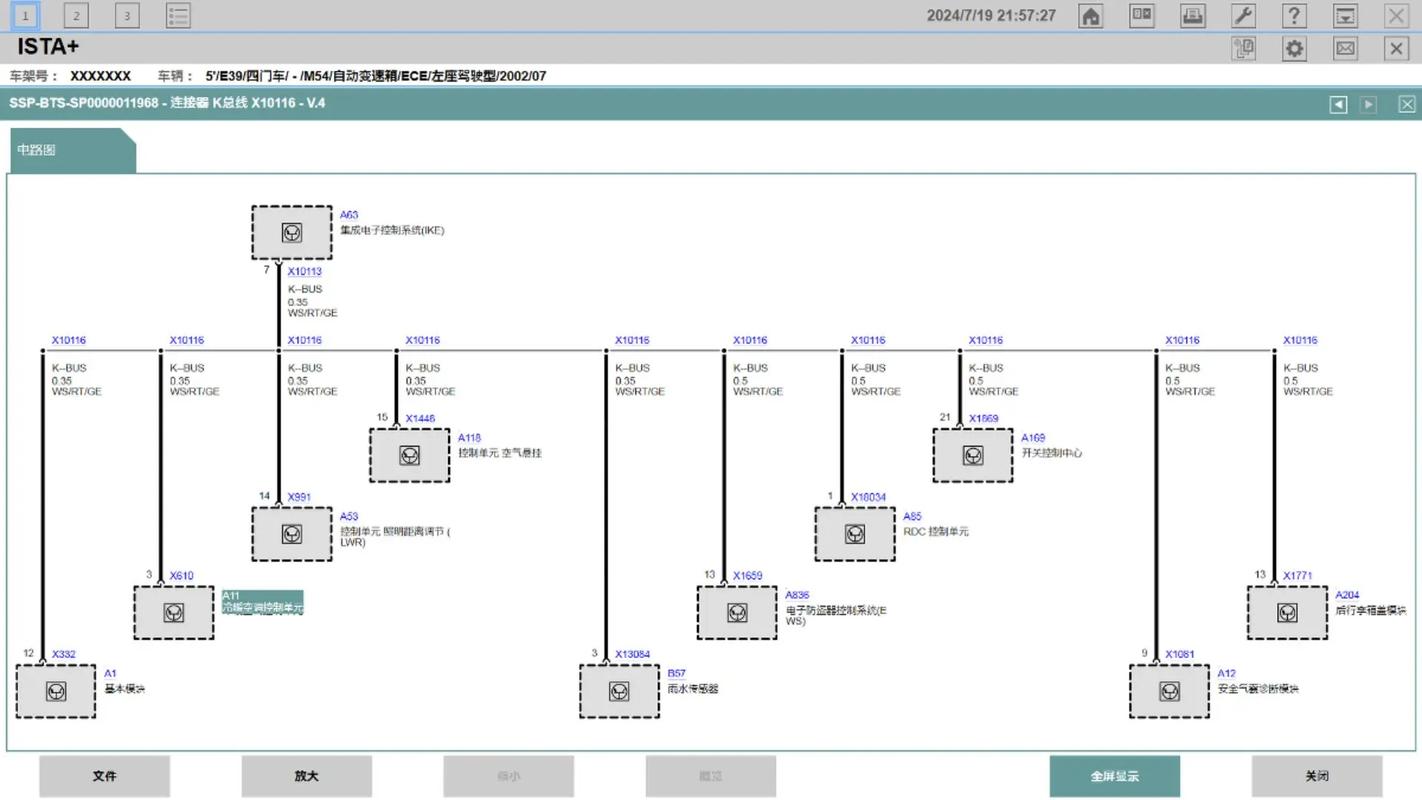Click the printer icon
This screenshot has width=1422, height=800.
point(1193,15)
